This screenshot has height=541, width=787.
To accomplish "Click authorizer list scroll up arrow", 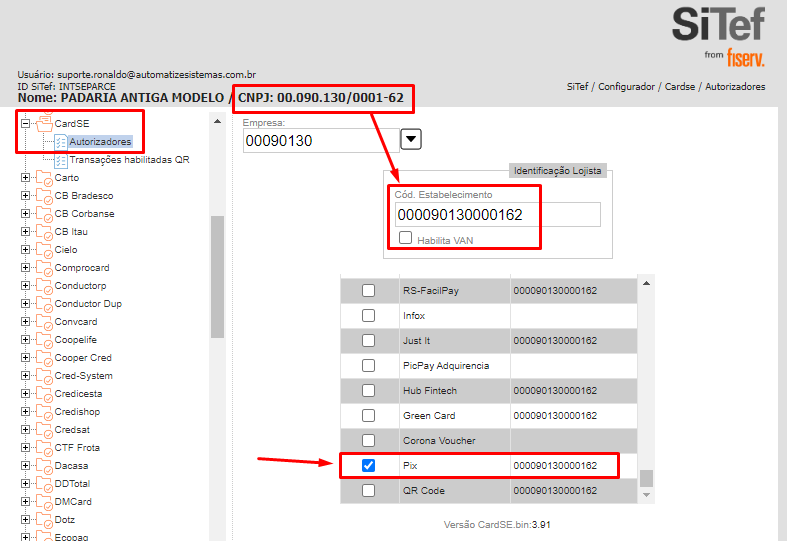I will [646, 284].
